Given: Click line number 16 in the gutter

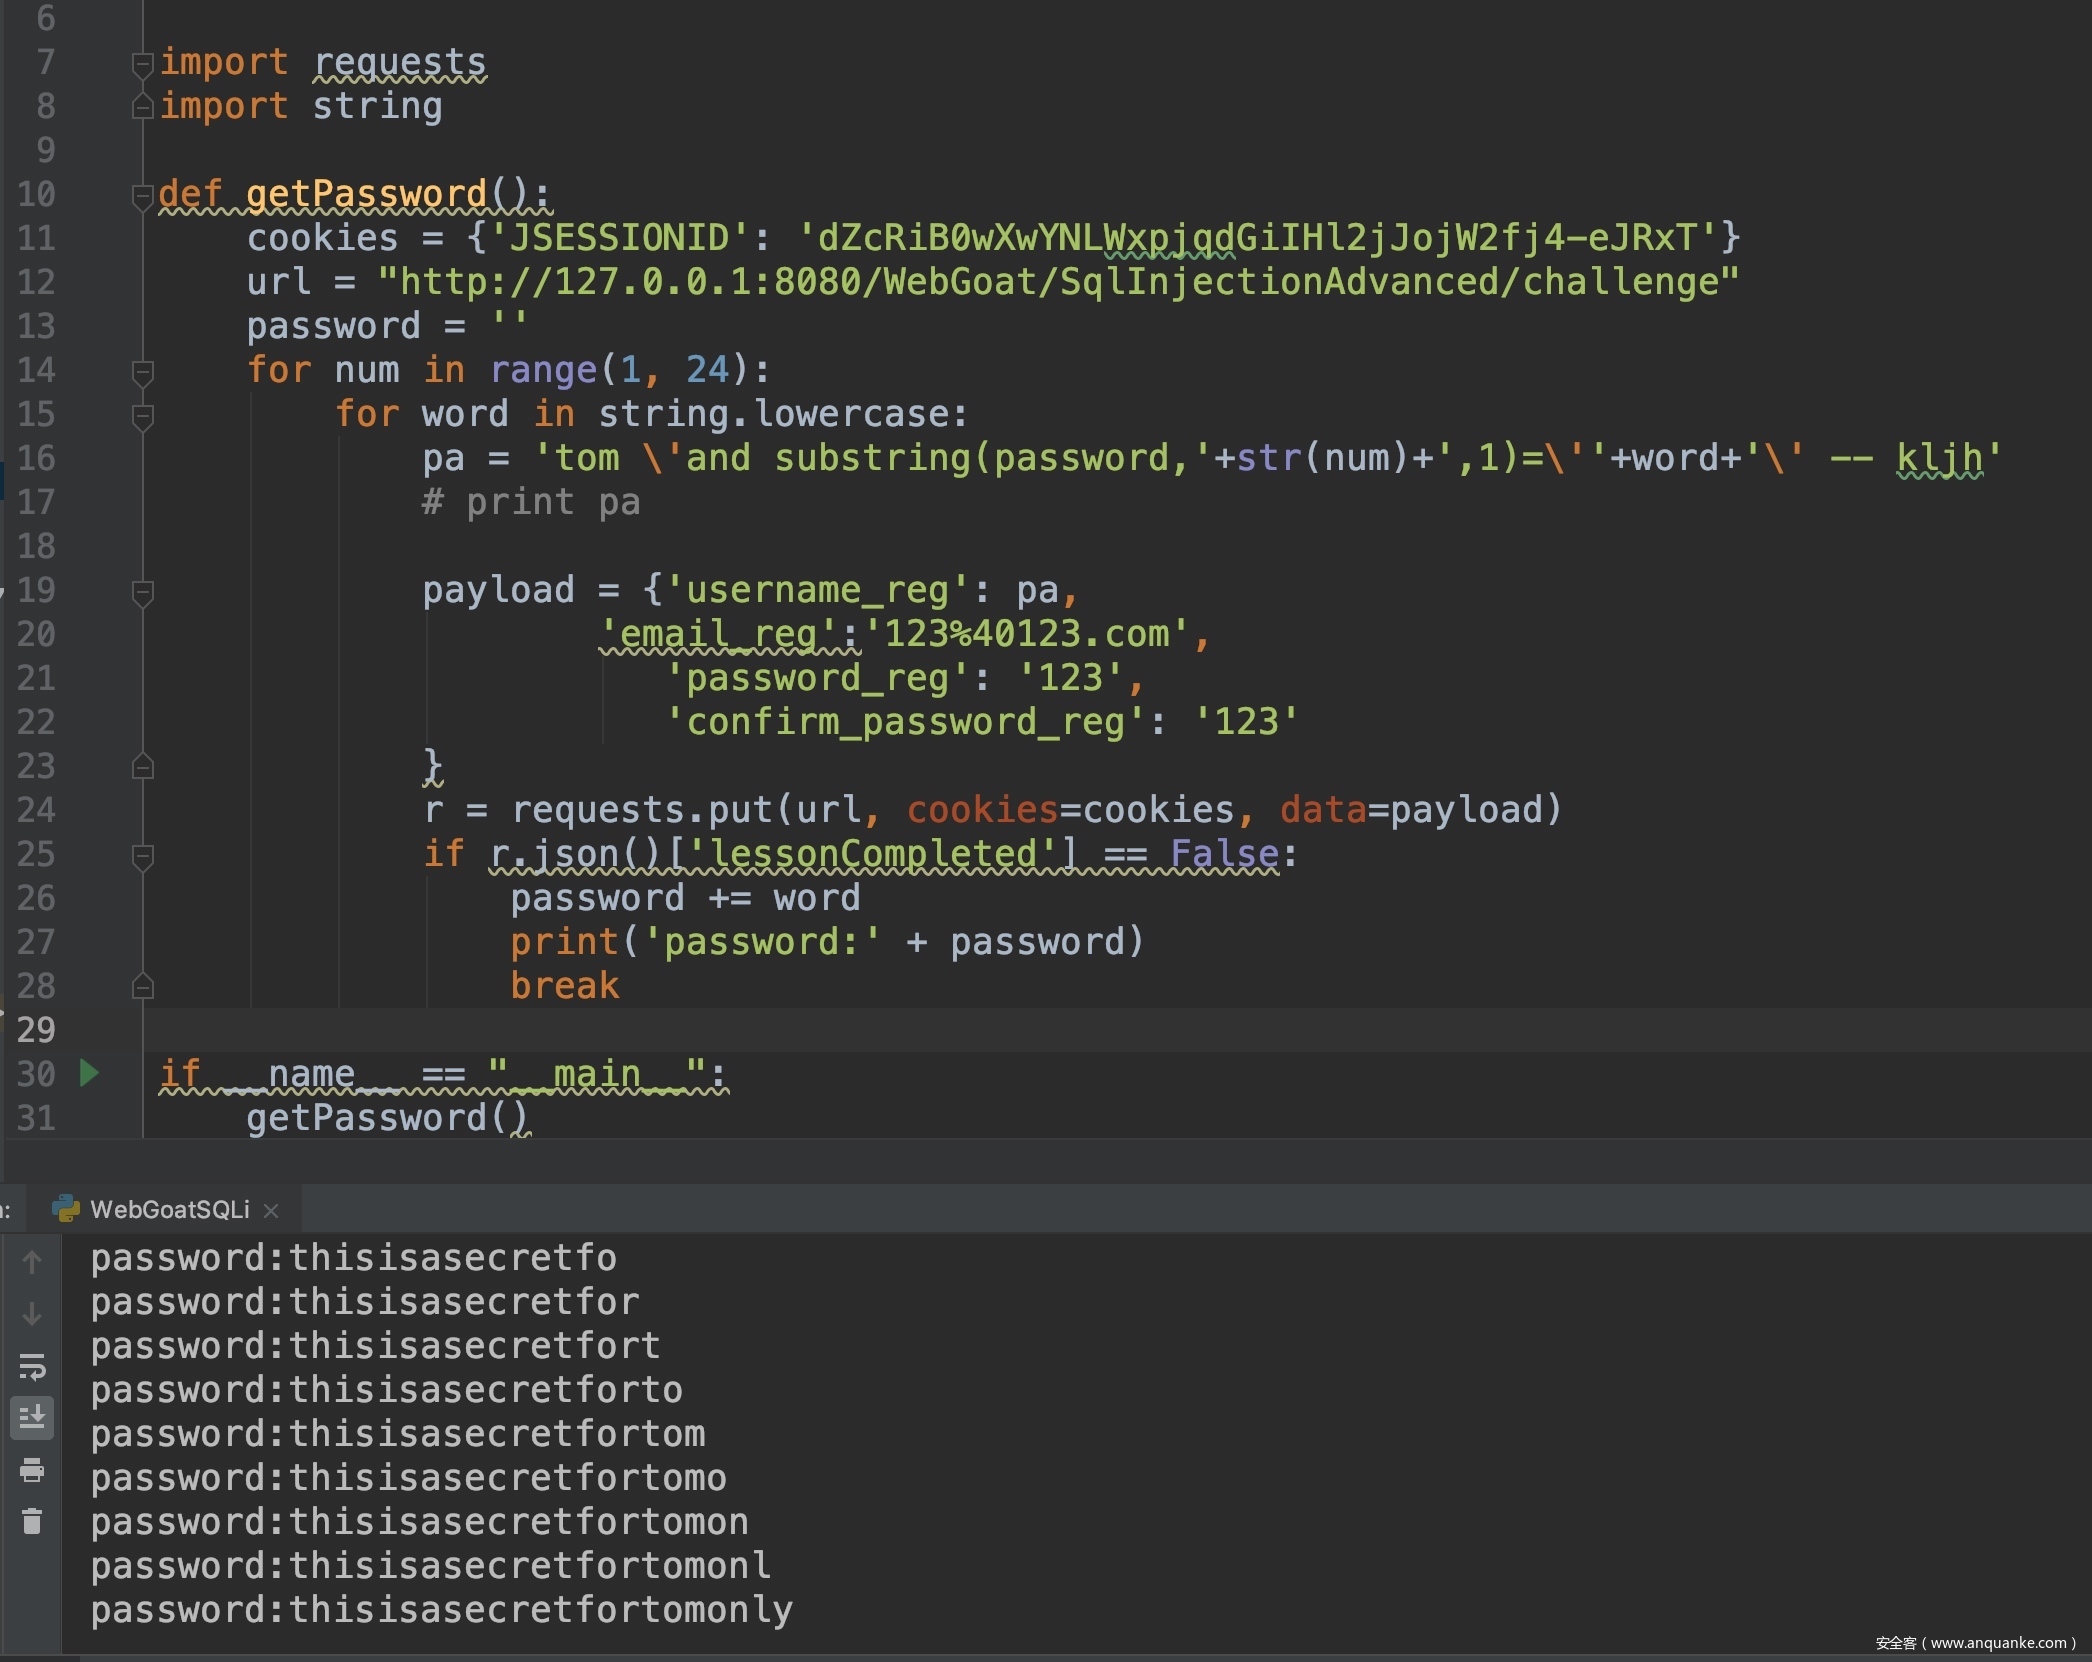Looking at the screenshot, I should click(x=36, y=458).
